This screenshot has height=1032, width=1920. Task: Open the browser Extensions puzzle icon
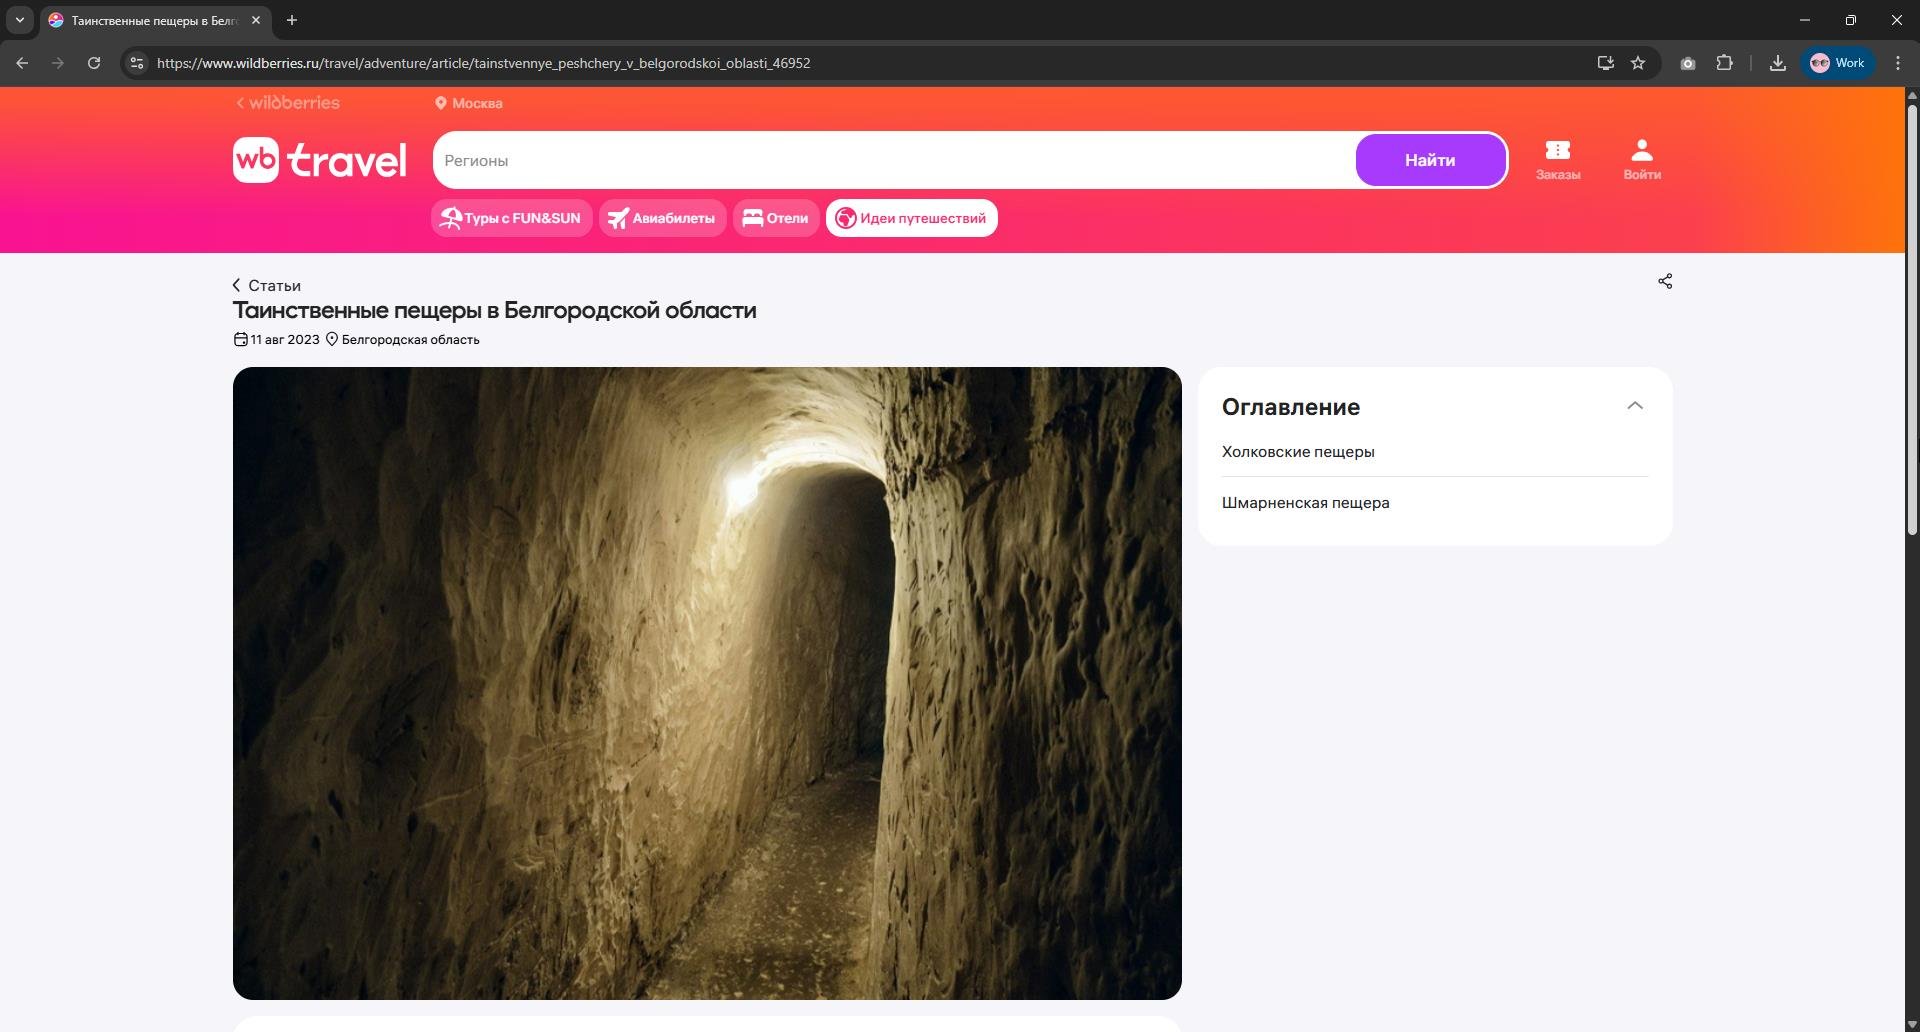pyautogui.click(x=1724, y=63)
